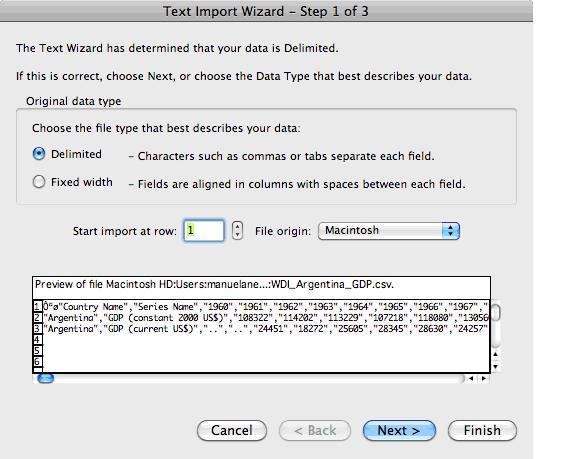Click the disabled Back button

click(x=315, y=430)
